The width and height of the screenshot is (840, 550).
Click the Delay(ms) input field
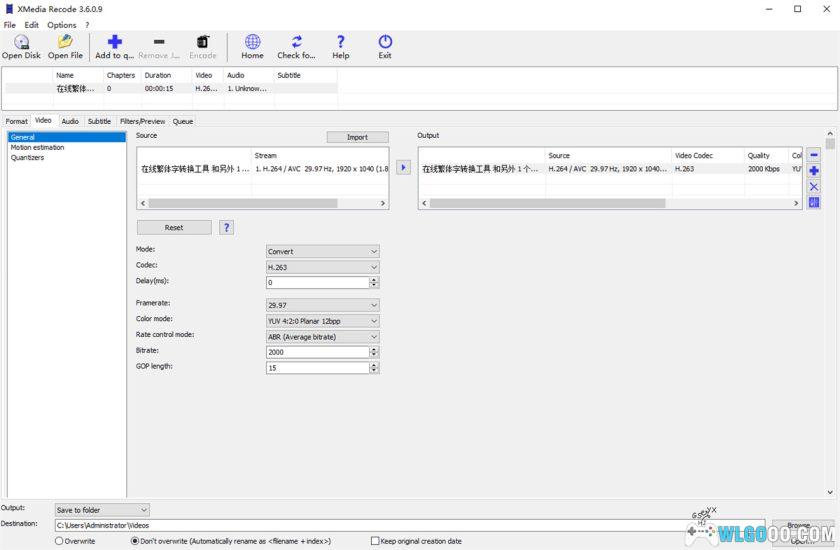tap(318, 282)
